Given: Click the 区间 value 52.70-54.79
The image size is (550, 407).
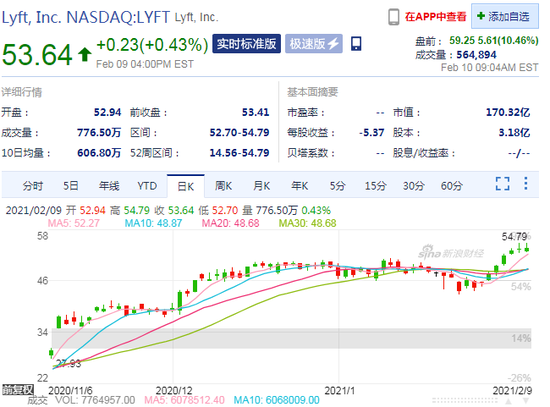Looking at the screenshot, I should pyautogui.click(x=239, y=133).
